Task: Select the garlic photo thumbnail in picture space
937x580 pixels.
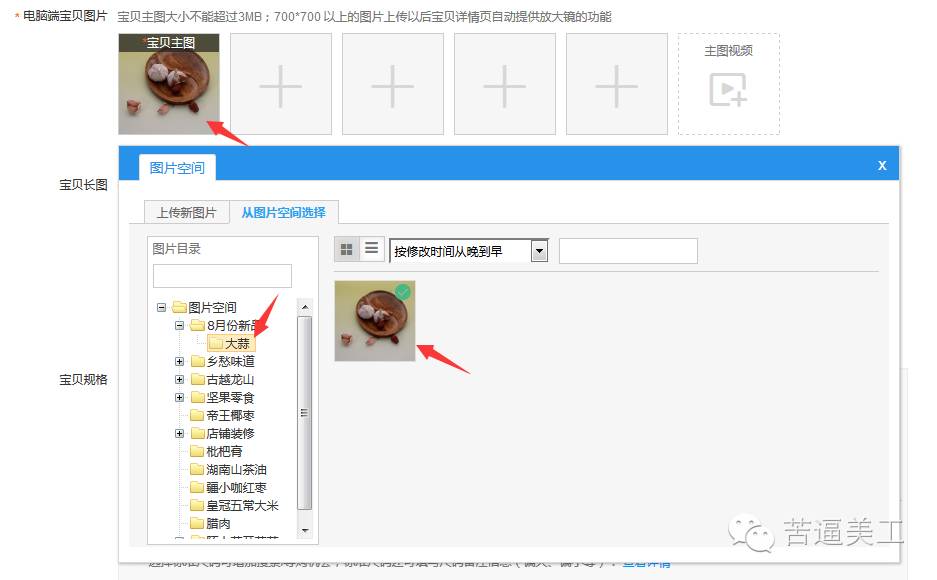Action: tap(374, 321)
